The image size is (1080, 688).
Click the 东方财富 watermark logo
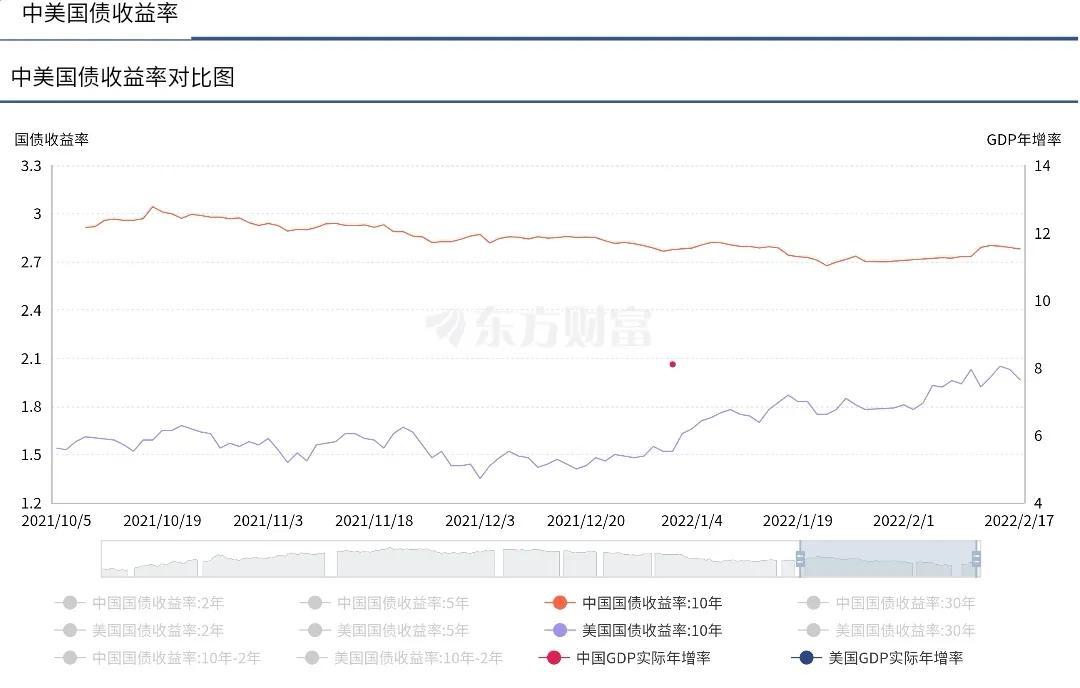click(x=540, y=327)
